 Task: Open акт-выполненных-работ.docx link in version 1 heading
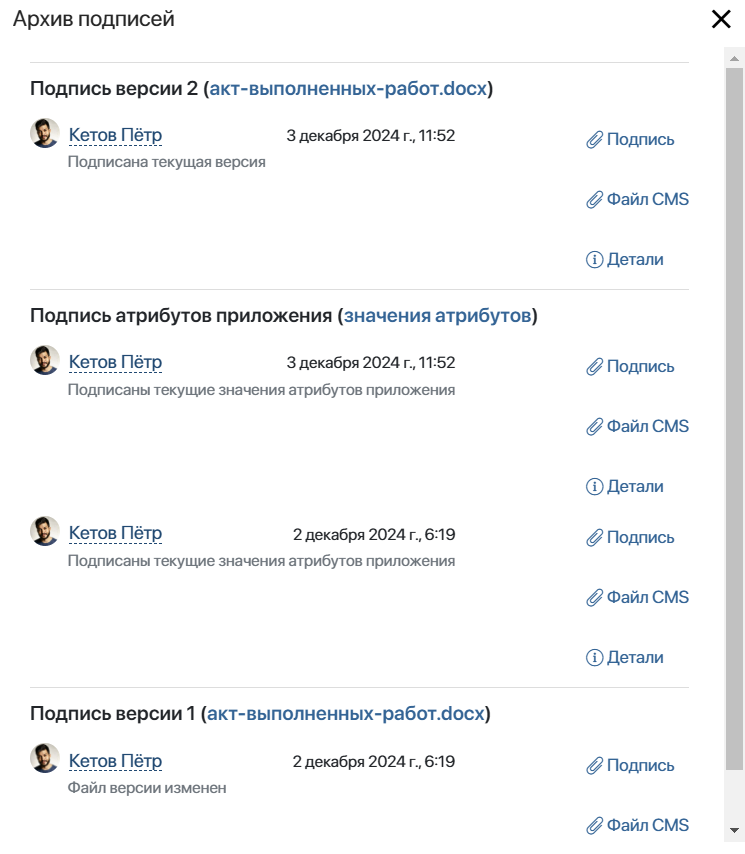click(346, 713)
